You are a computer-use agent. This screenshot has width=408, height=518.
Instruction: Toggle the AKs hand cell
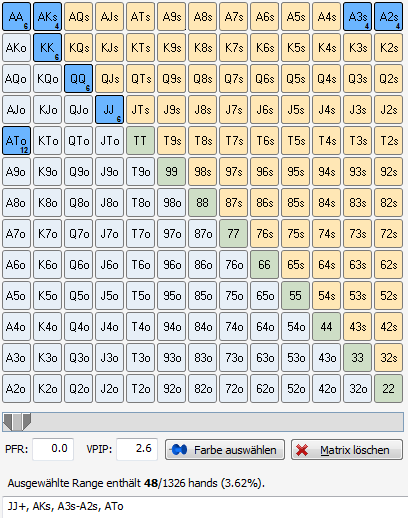(x=47, y=16)
